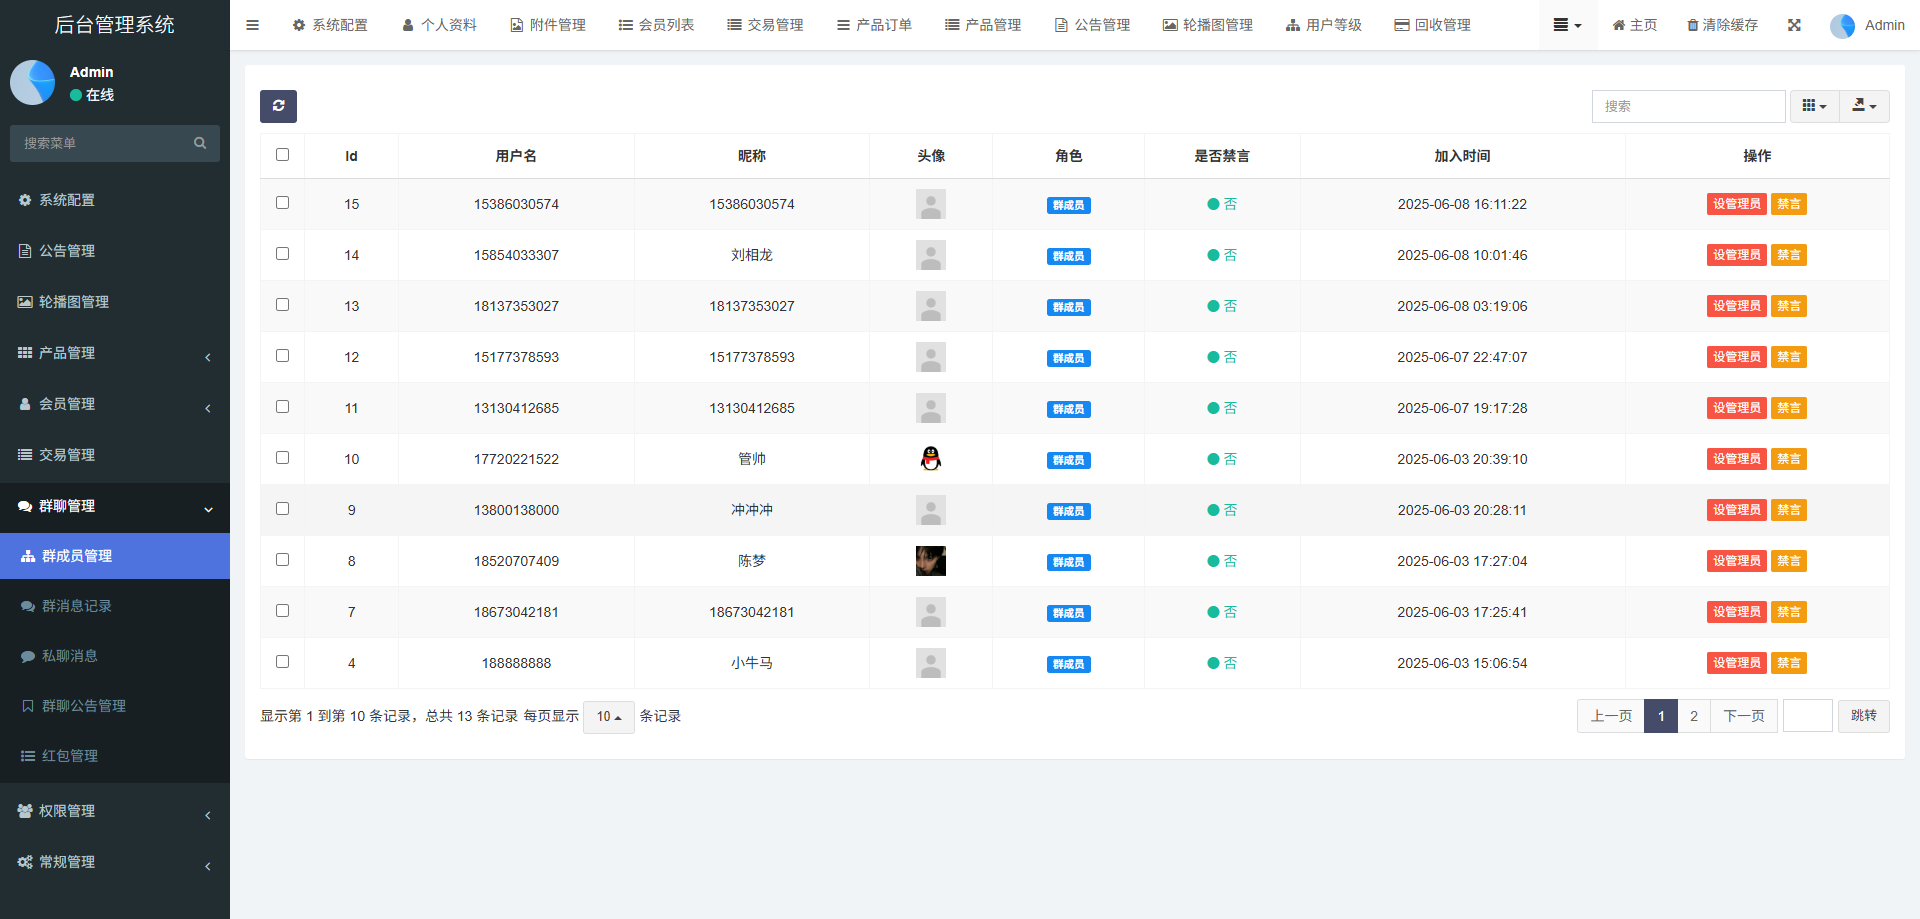The height and width of the screenshot is (919, 1920).
Task: Click 设管理员 for user 刘相龙
Action: coord(1736,255)
